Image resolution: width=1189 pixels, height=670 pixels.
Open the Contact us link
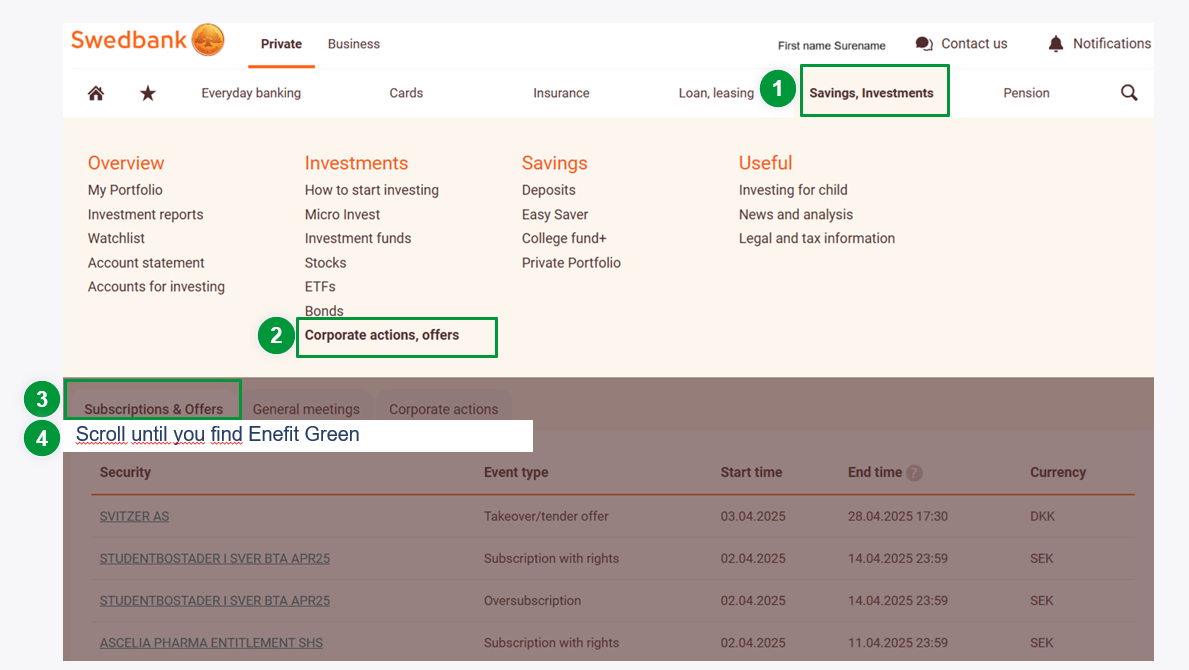coord(974,44)
